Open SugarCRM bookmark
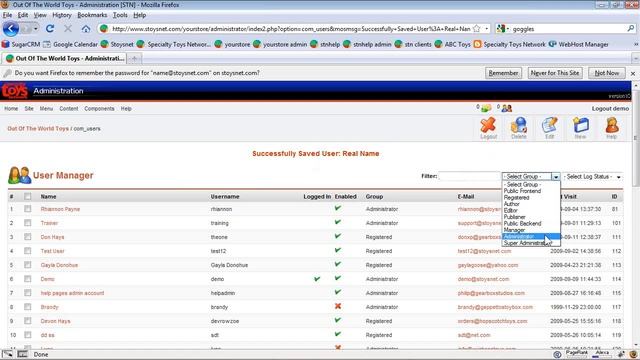 (x=21, y=44)
